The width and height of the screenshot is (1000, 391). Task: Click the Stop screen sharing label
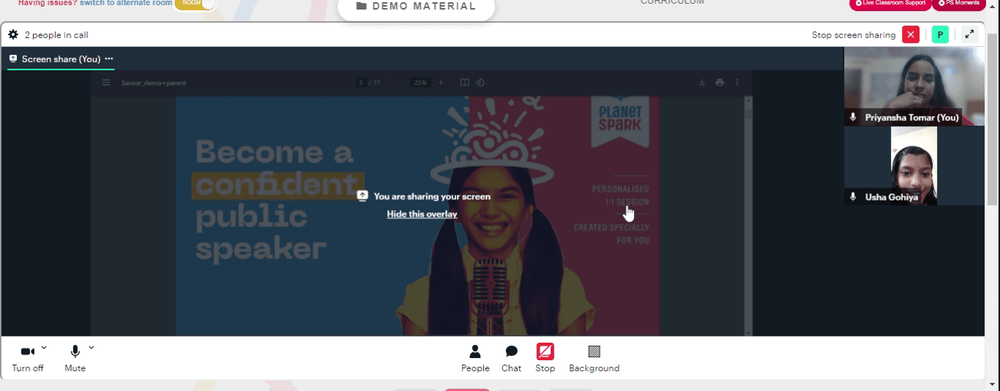853,35
